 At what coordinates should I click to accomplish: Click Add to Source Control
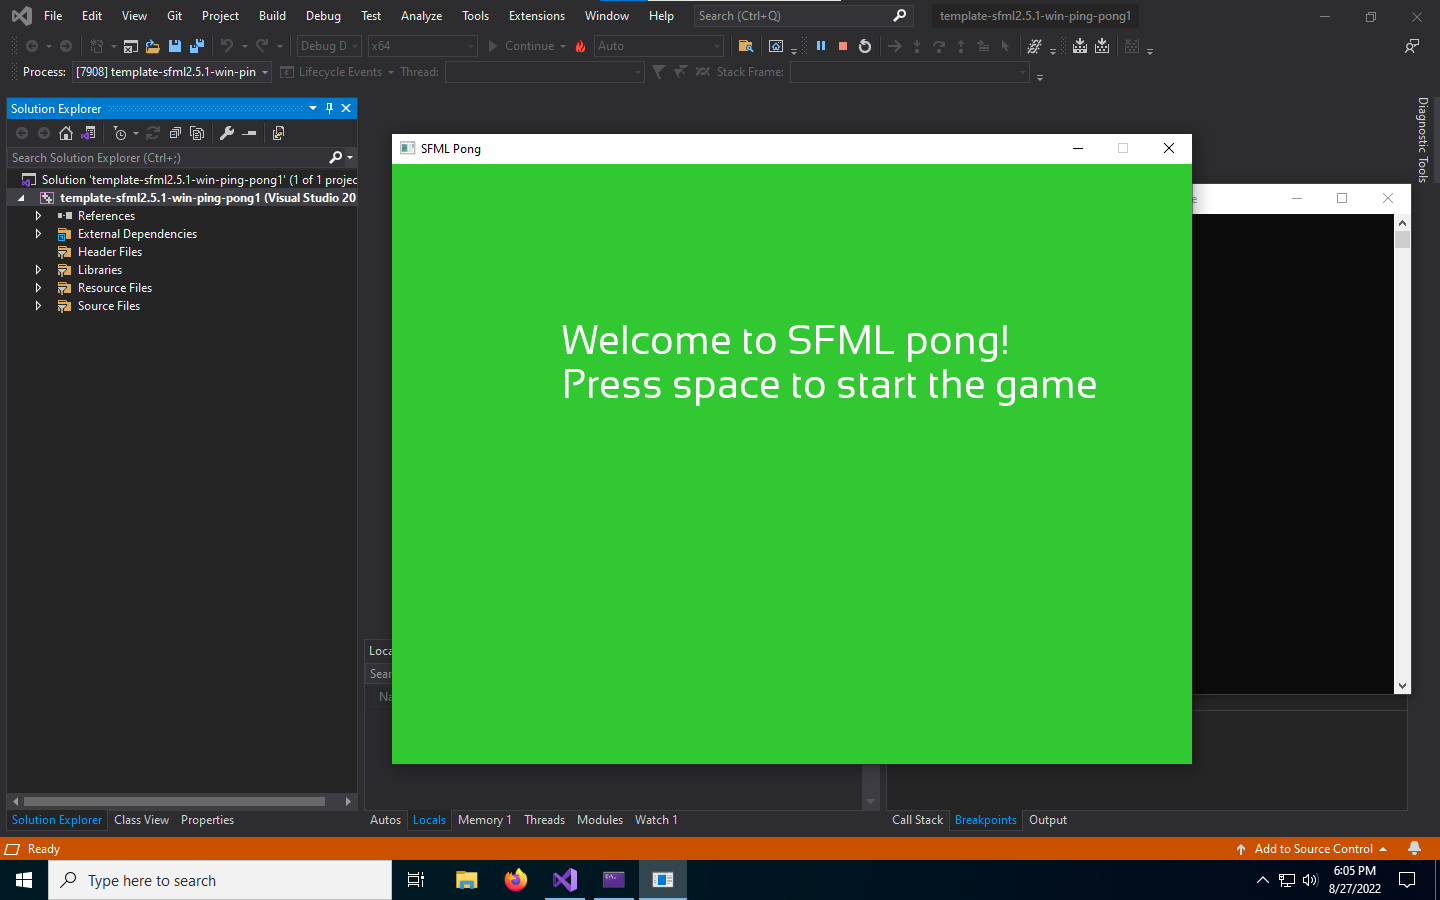point(1312,849)
